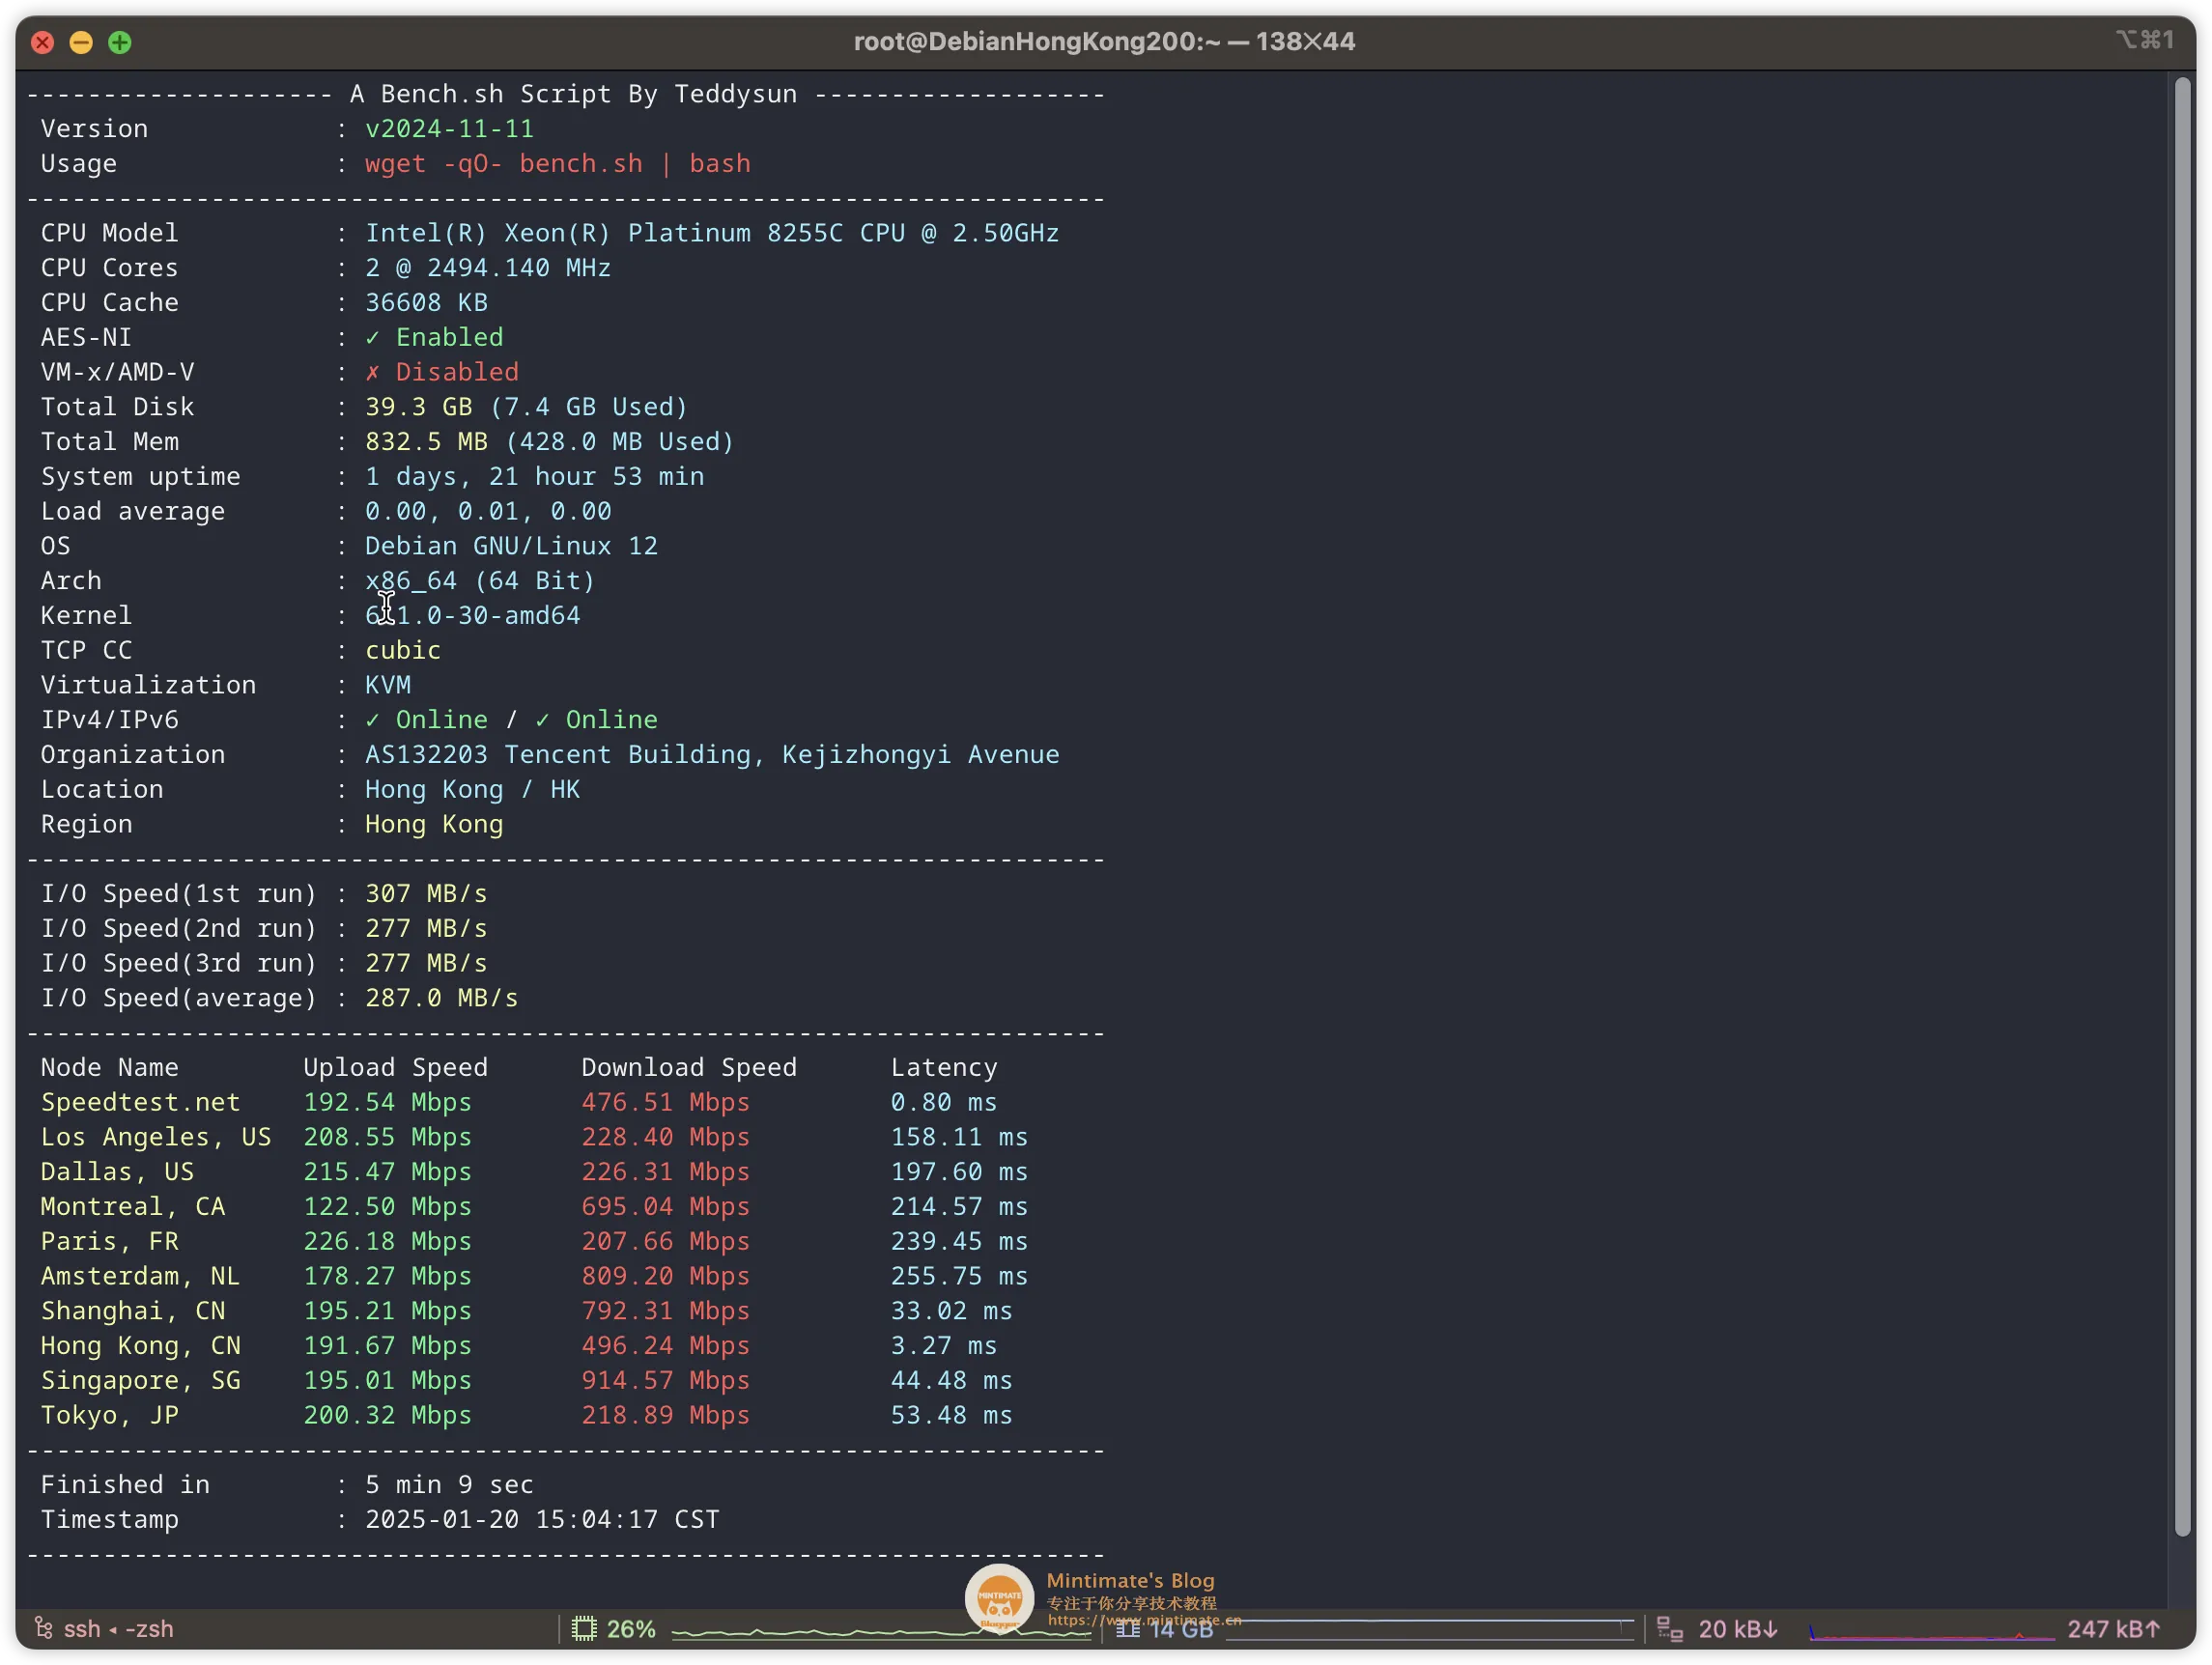The width and height of the screenshot is (2212, 1665).
Task: Click Singapore download 914.57 Mbps
Action: coord(665,1381)
